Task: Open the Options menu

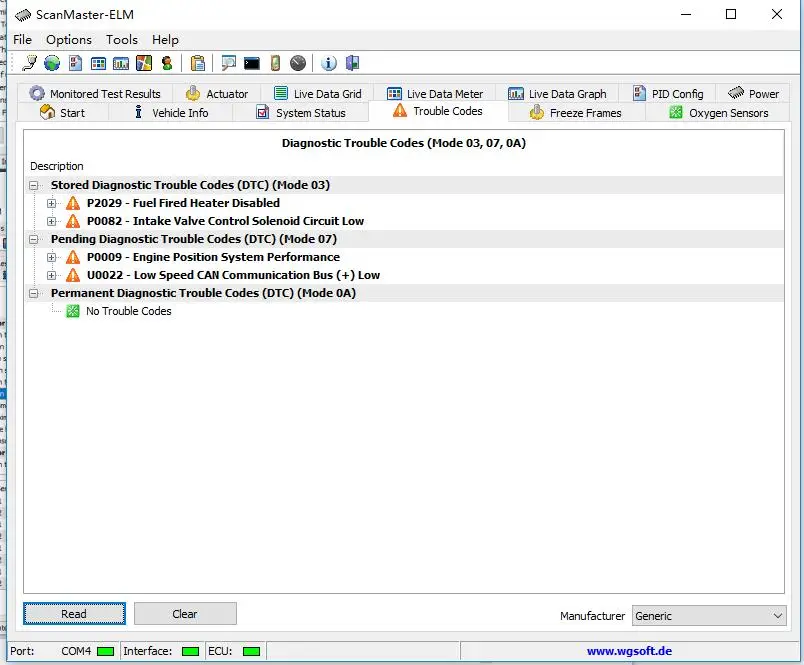Action: click(69, 39)
